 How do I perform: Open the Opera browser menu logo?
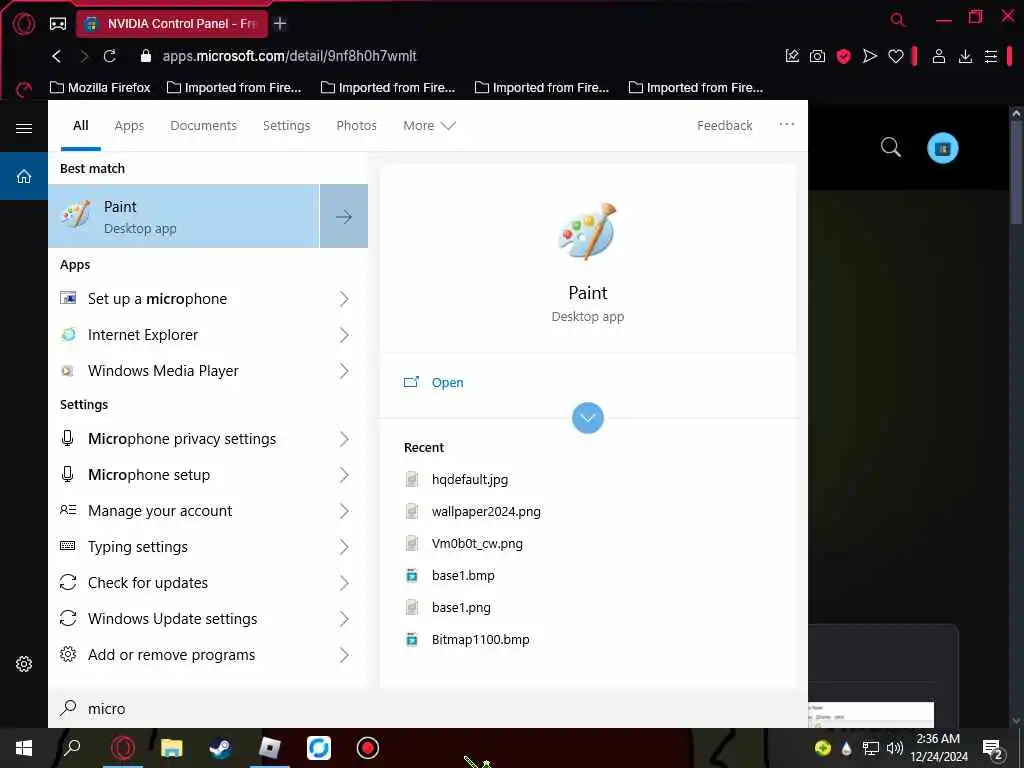click(x=24, y=24)
